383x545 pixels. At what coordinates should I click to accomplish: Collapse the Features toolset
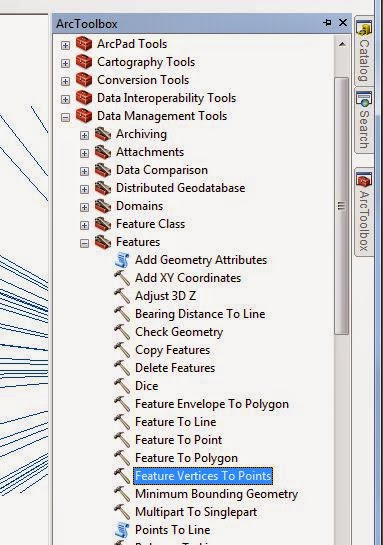(84, 243)
